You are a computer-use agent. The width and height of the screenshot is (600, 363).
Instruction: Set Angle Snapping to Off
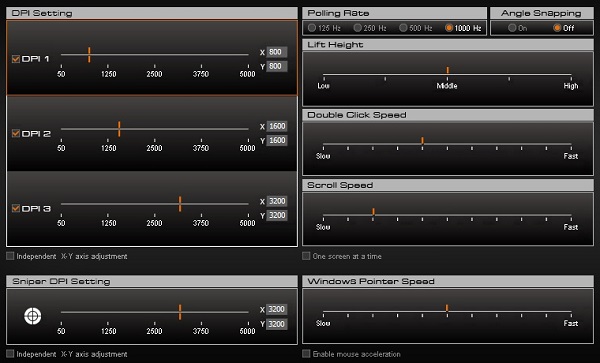coord(557,28)
